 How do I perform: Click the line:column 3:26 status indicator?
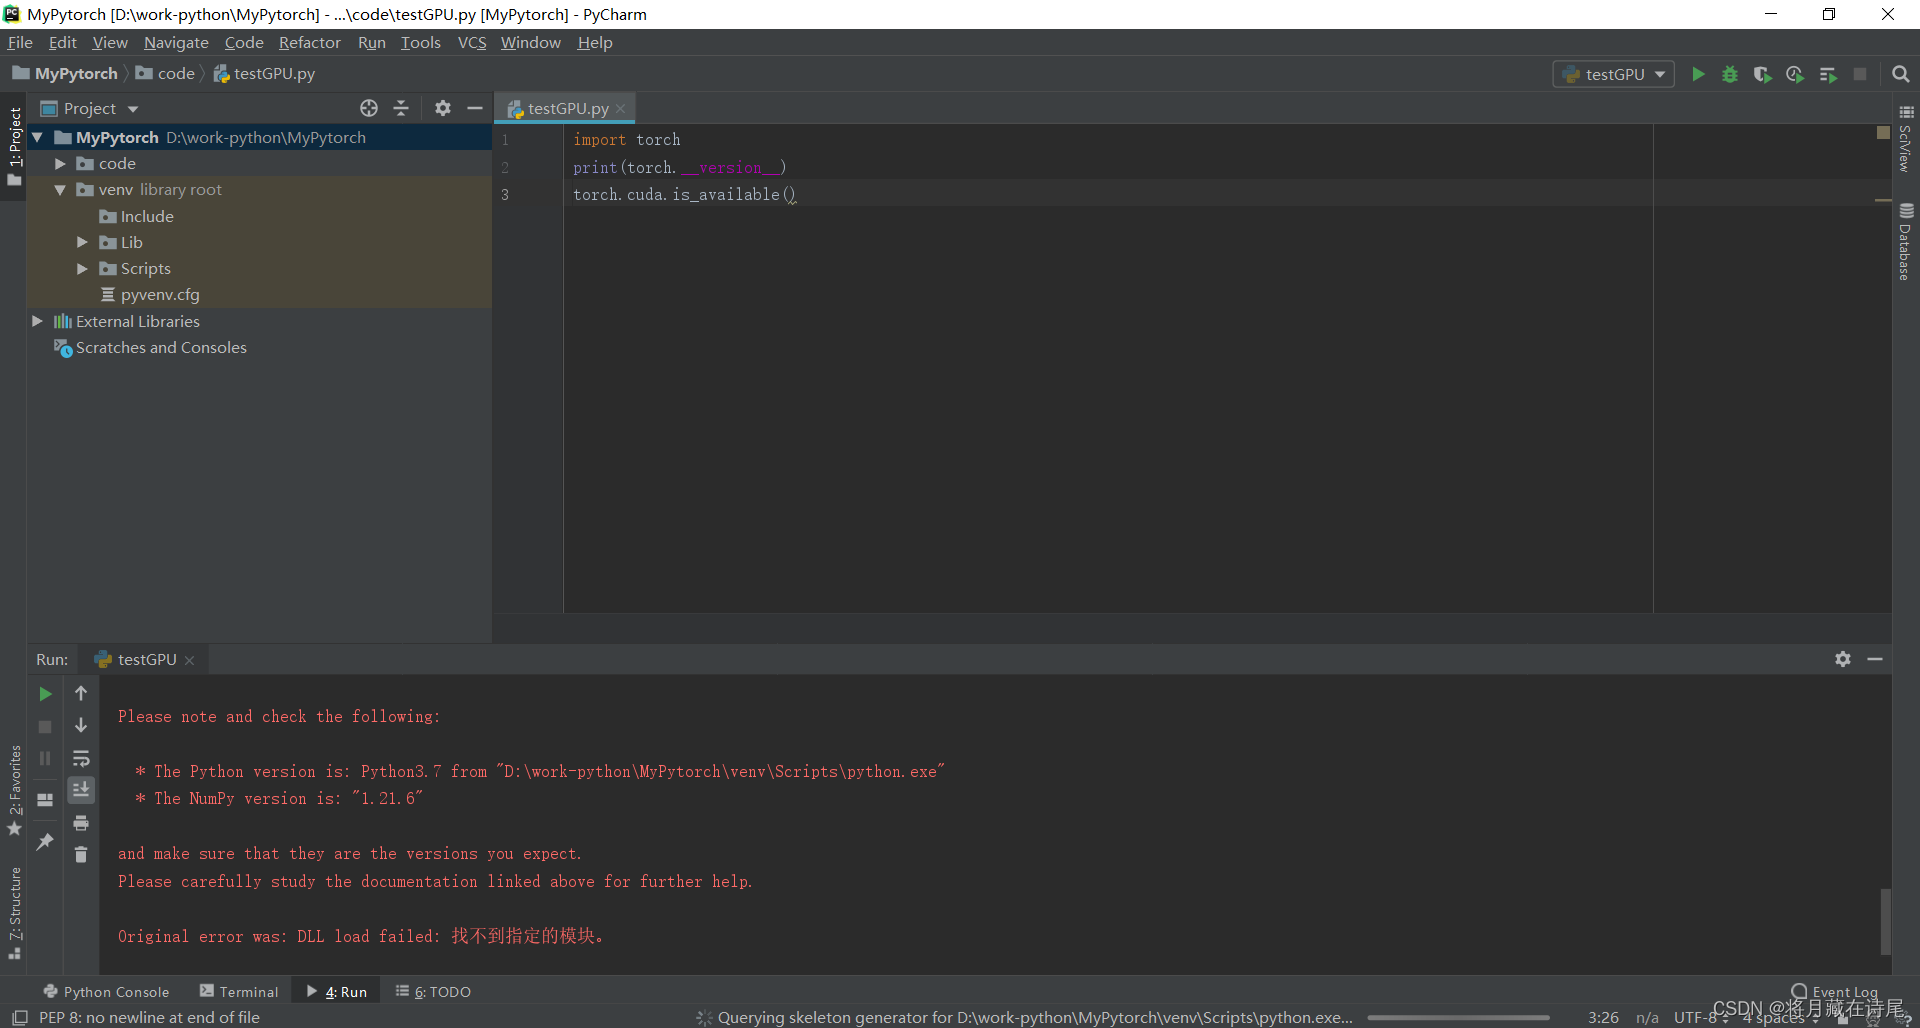tap(1603, 1017)
